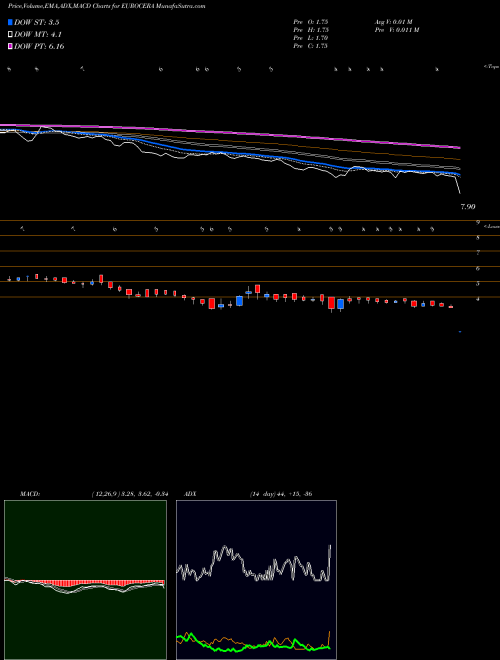Click the magenta DOW PT legend swatch

[10, 46]
